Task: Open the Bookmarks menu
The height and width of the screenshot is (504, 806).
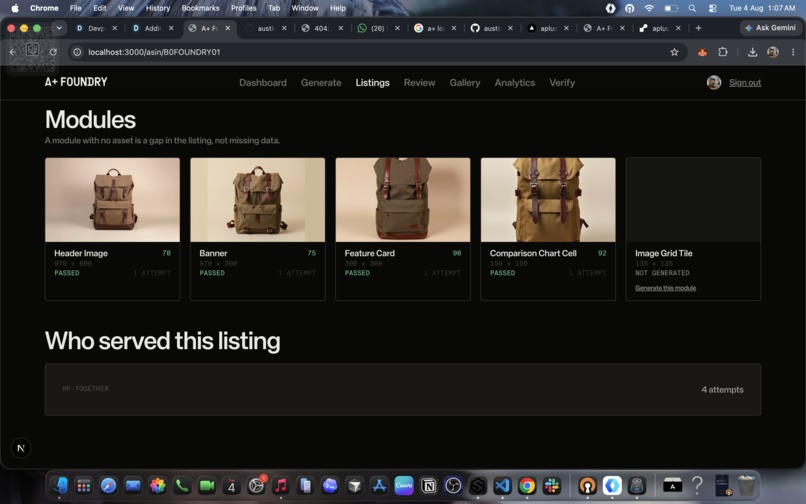Action: tap(200, 8)
